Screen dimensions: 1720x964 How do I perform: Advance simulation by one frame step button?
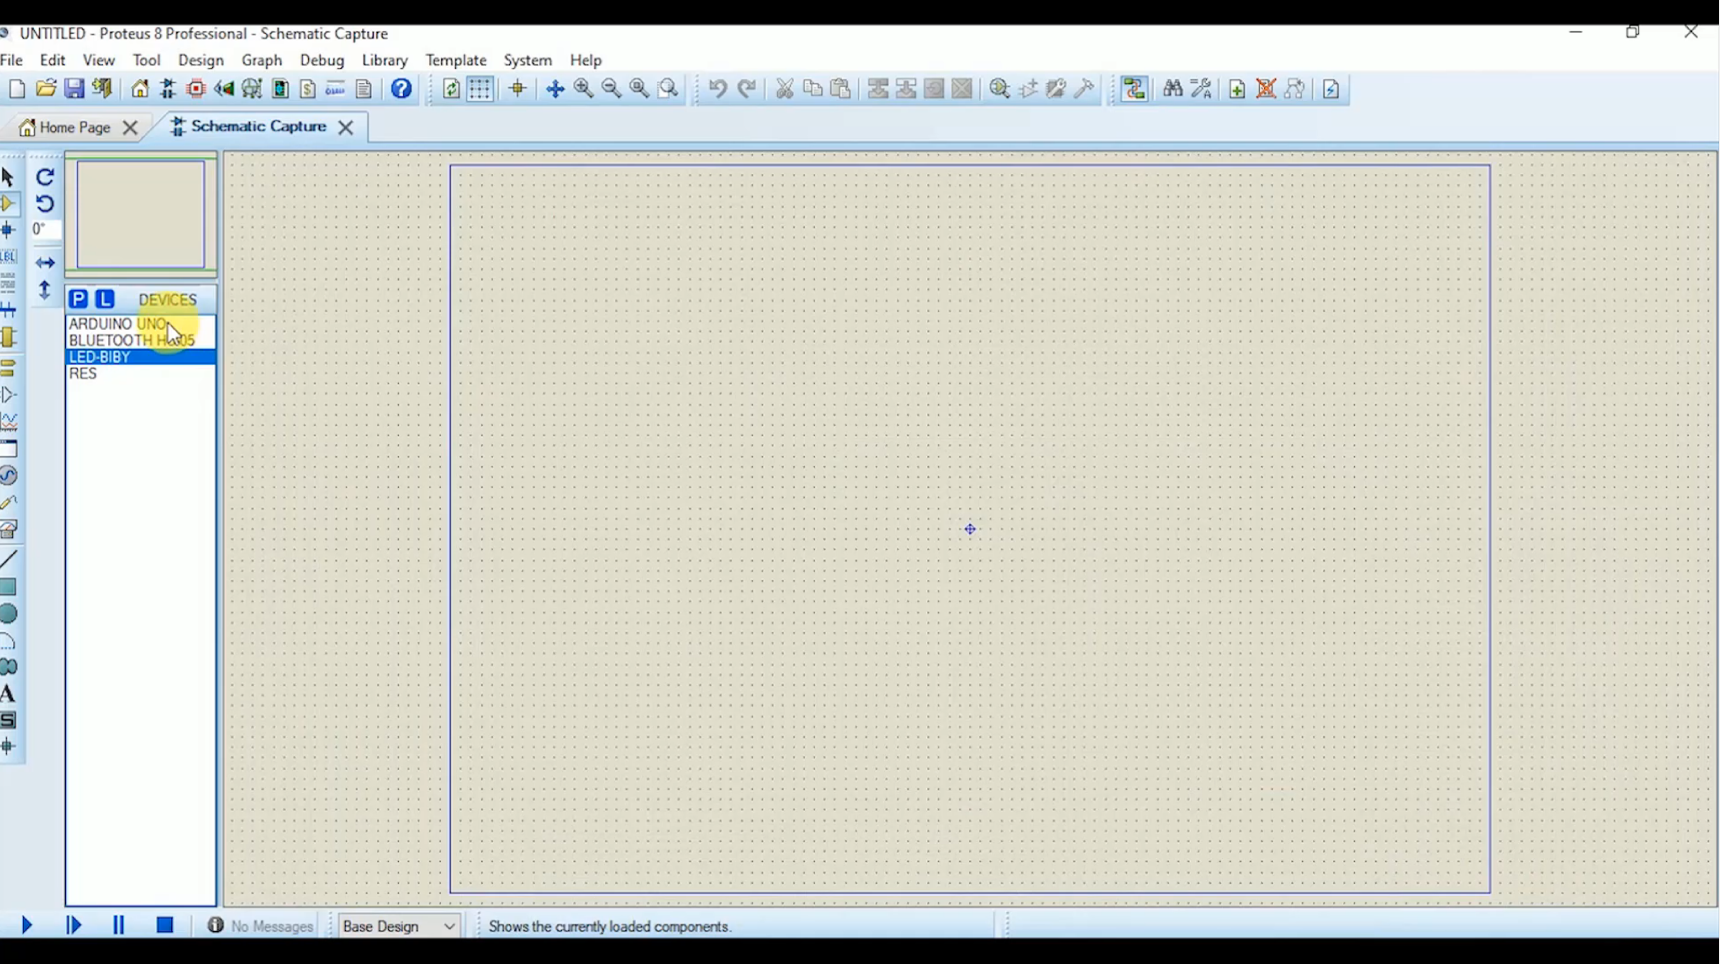coord(74,926)
